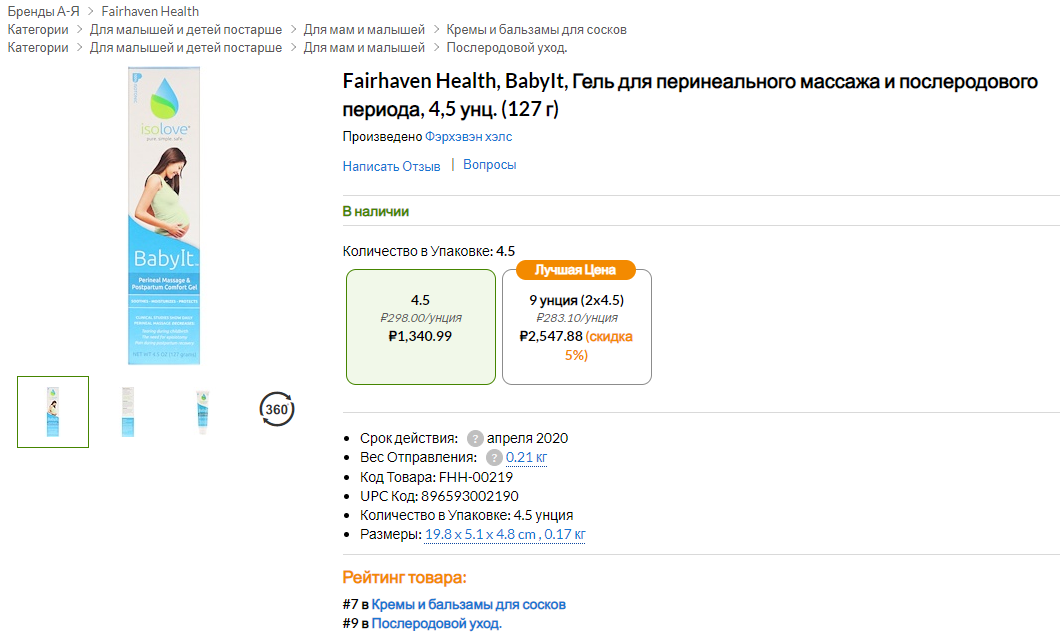
Task: Select the first product box thumbnail
Action: pos(52,411)
